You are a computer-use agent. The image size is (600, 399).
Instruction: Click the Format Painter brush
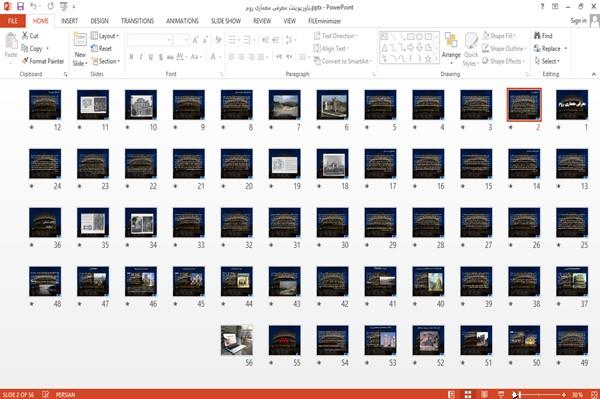pyautogui.click(x=25, y=61)
